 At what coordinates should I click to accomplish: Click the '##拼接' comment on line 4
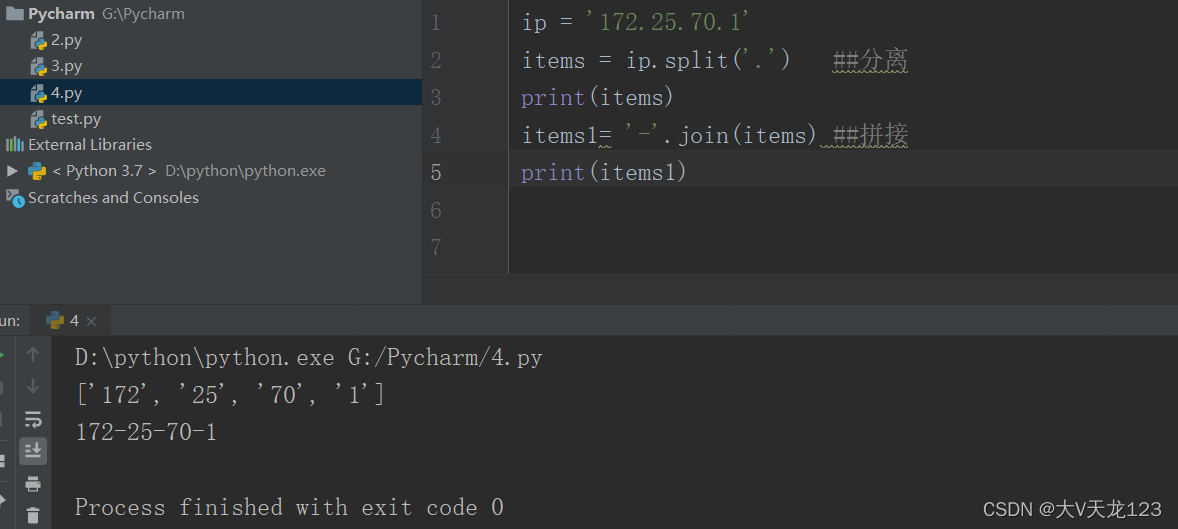[x=870, y=135]
